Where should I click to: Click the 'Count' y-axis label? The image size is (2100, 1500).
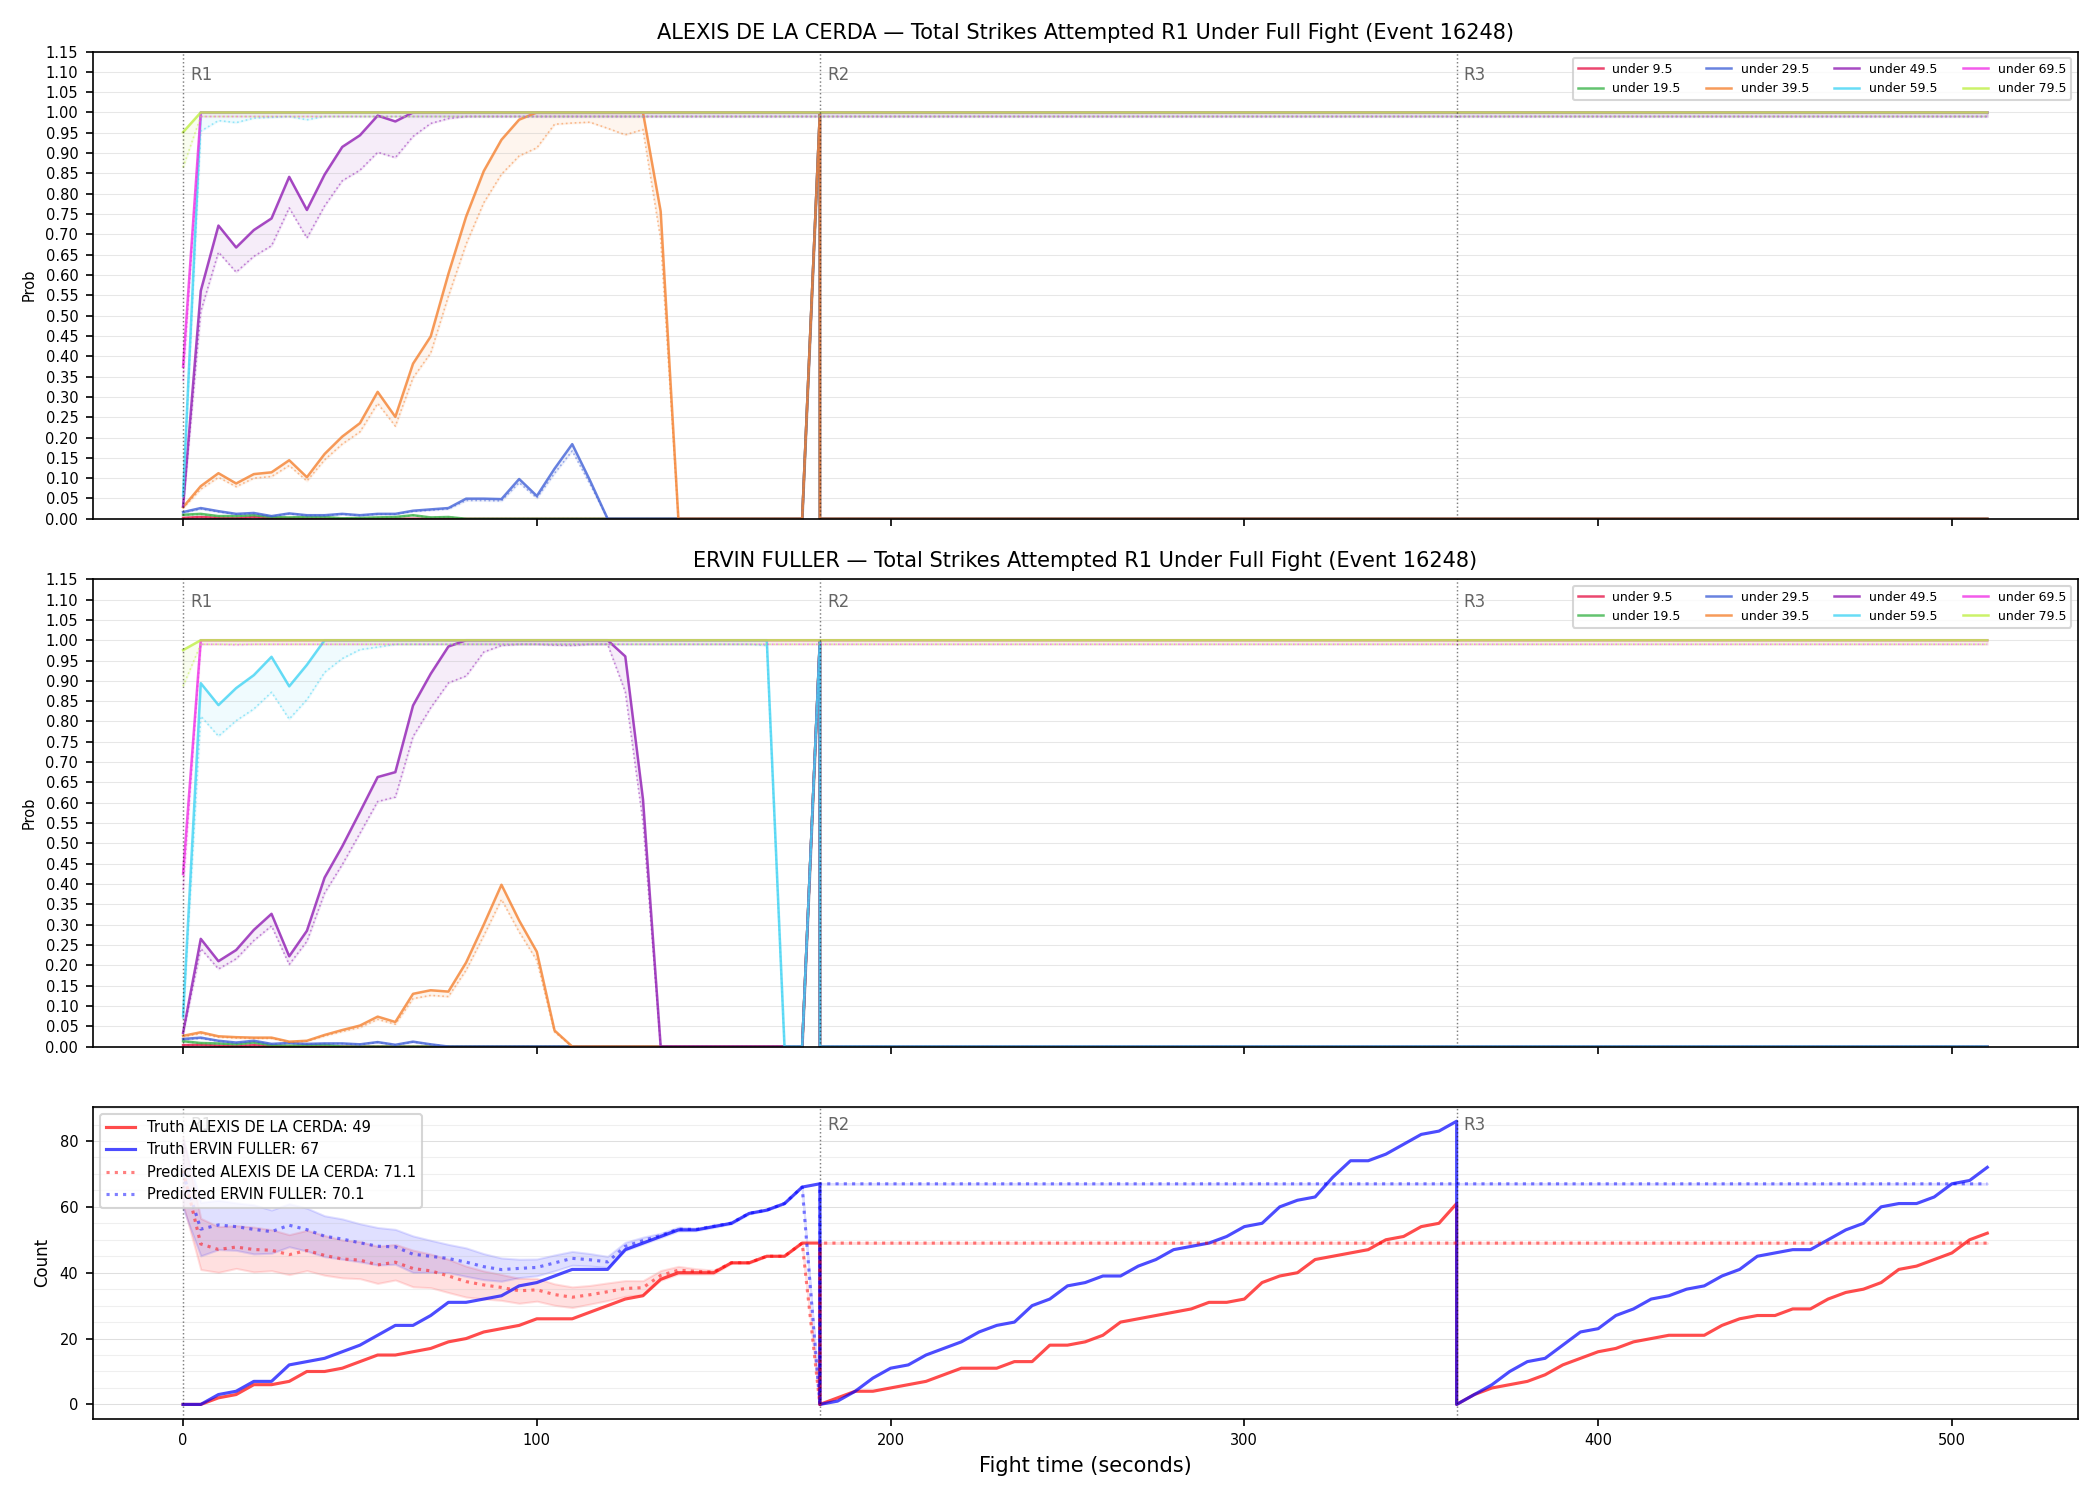(x=41, y=1263)
